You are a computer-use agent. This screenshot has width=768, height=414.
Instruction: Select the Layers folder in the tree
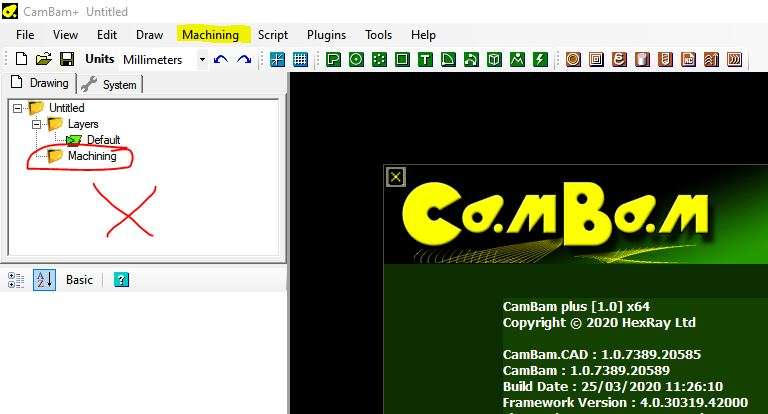coord(83,124)
